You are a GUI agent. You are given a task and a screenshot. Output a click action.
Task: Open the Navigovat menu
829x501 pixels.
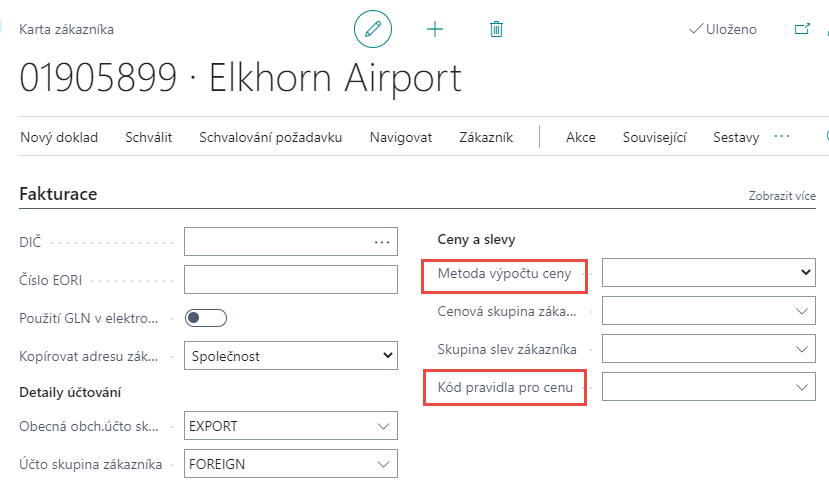pyautogui.click(x=401, y=137)
